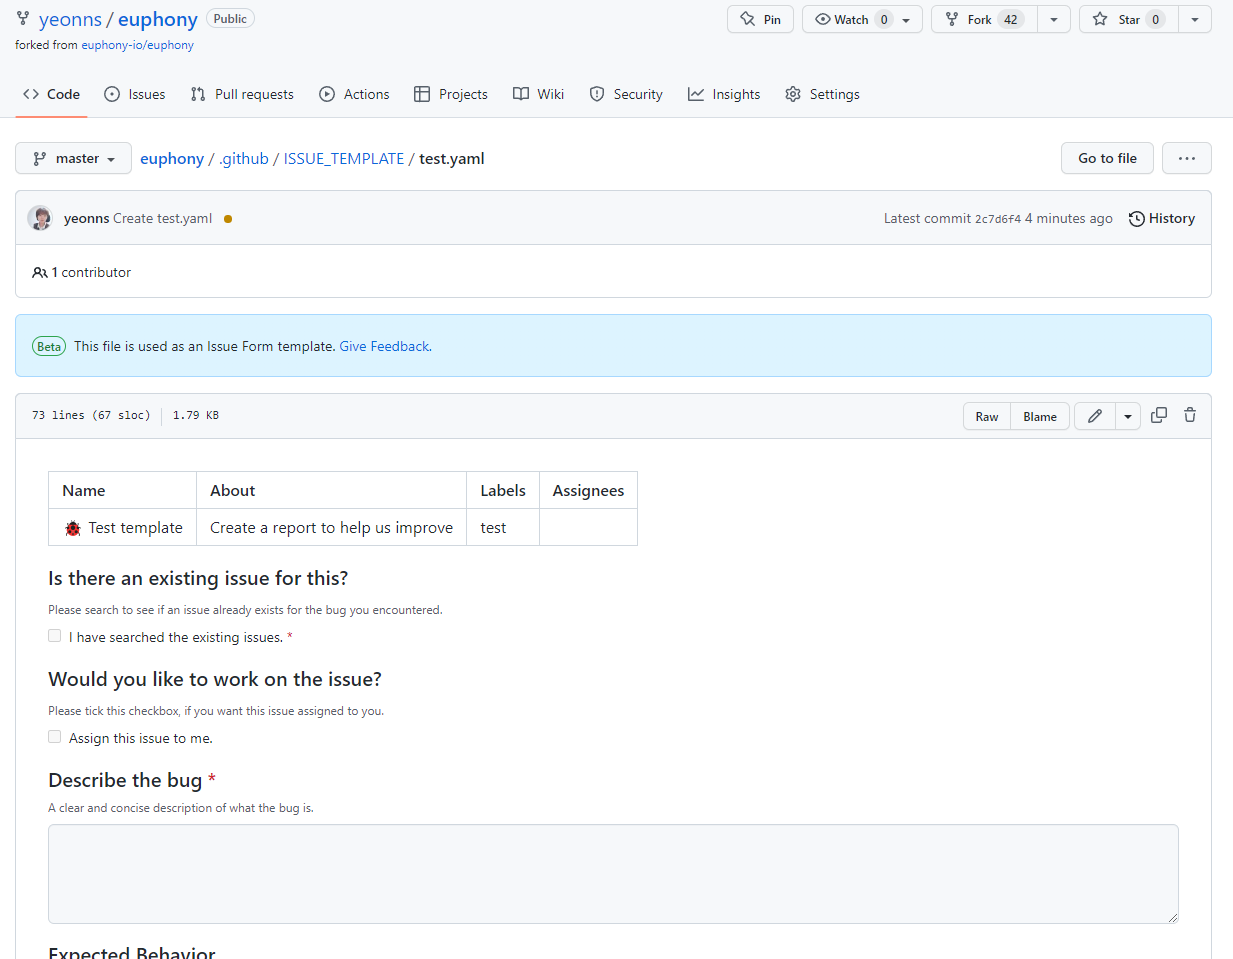This screenshot has width=1233, height=959.
Task: Click the 1 contributor link
Action: pyautogui.click(x=81, y=272)
